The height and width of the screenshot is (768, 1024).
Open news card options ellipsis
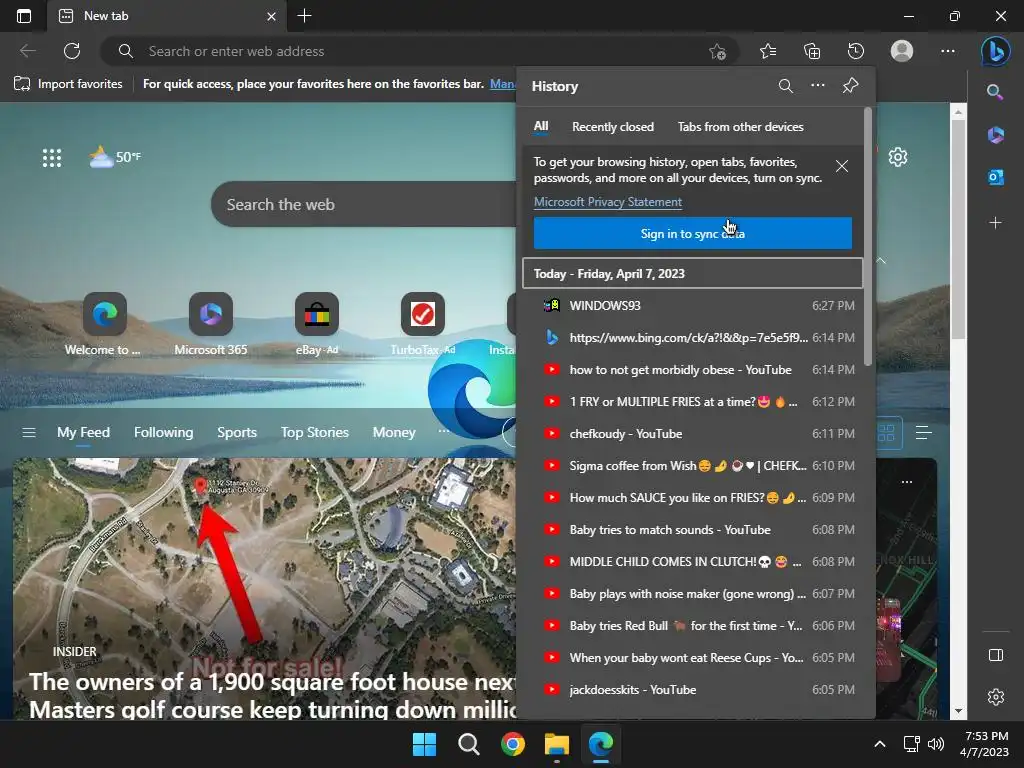point(906,482)
